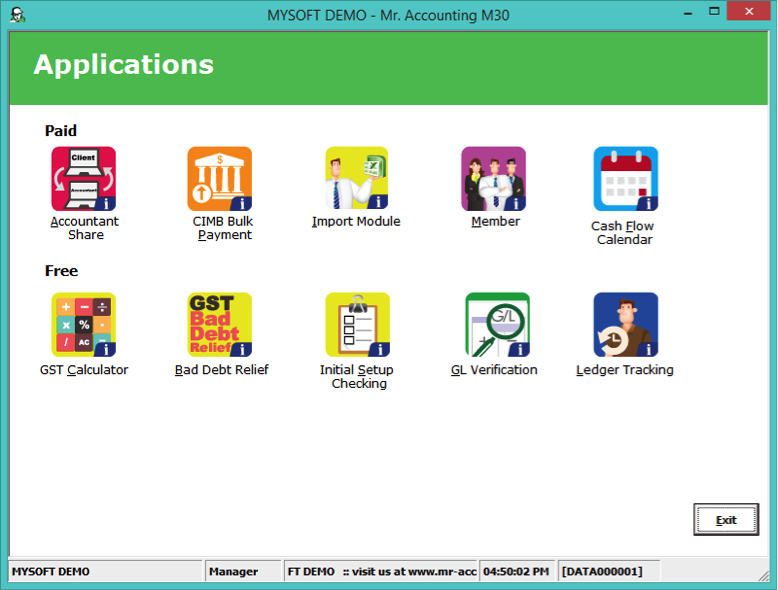Viewport: 778px width, 590px height.
Task: Click the info badge on Ledger Tracking
Action: point(648,349)
